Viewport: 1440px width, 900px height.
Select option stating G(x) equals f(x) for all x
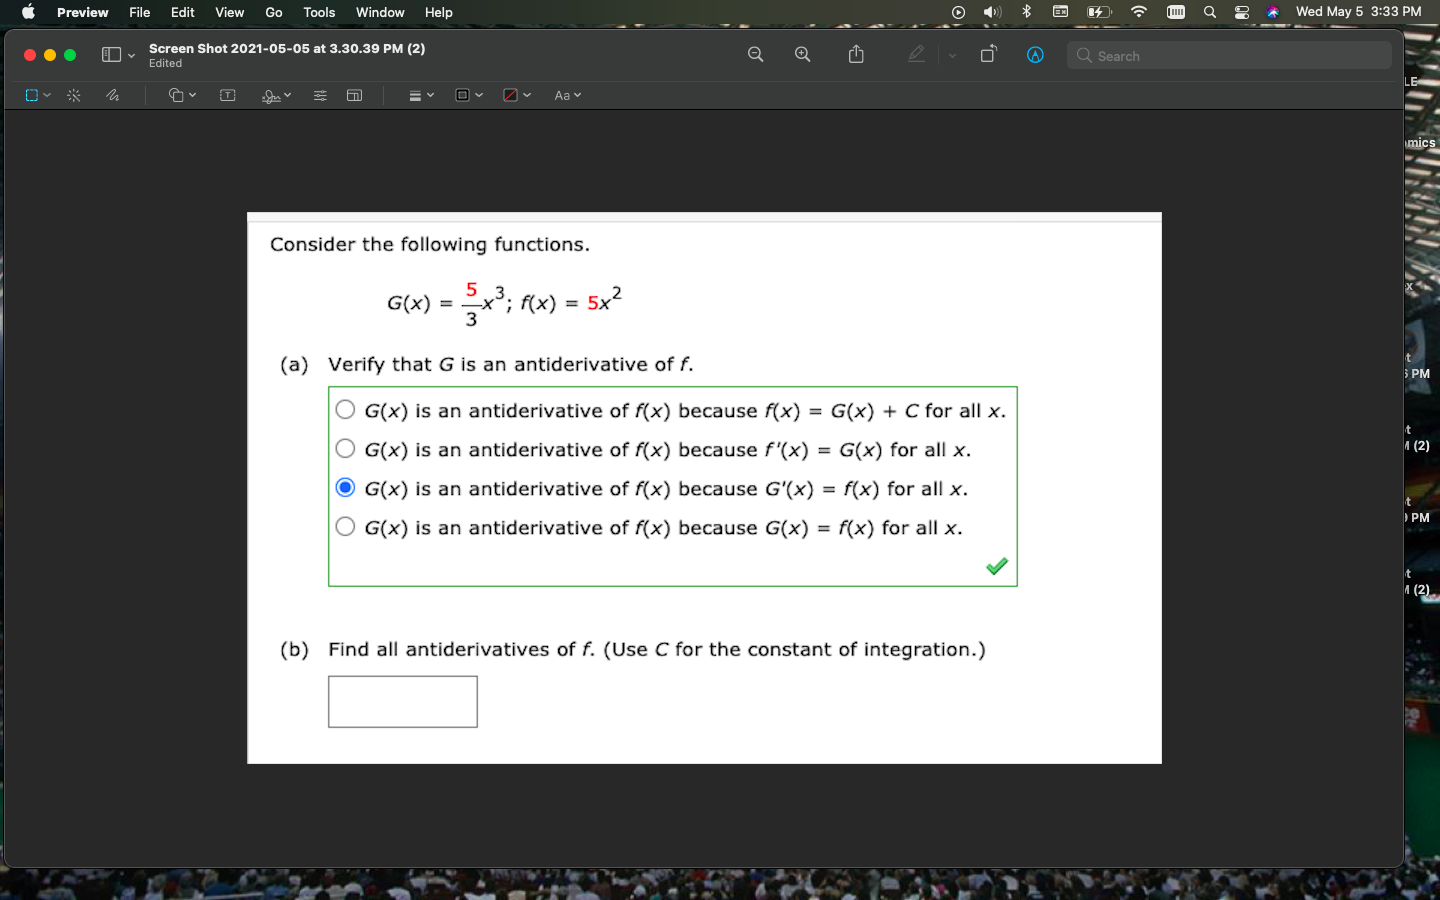click(x=345, y=526)
